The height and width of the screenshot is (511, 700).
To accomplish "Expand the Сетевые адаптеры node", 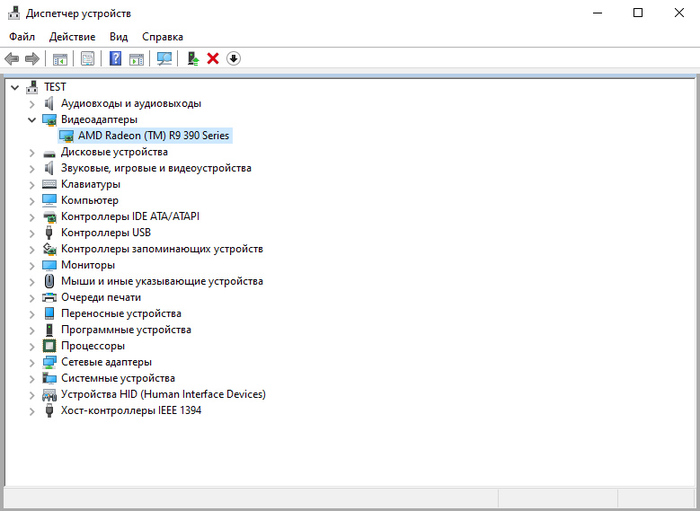I will (32, 362).
